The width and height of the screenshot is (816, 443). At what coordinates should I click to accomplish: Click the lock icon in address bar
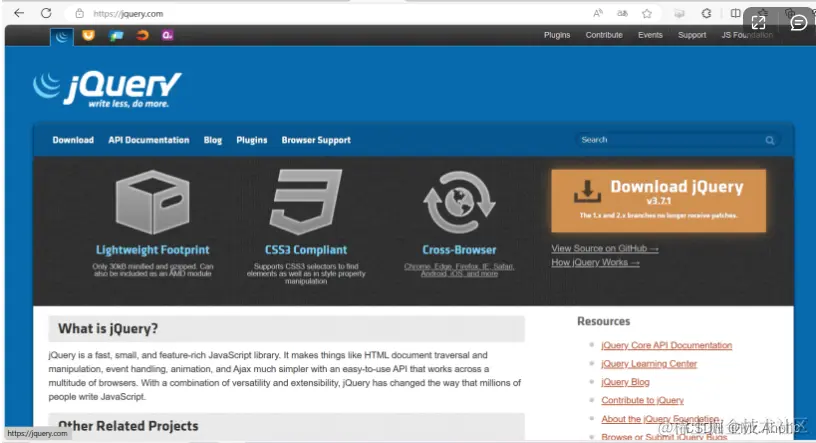click(80, 14)
